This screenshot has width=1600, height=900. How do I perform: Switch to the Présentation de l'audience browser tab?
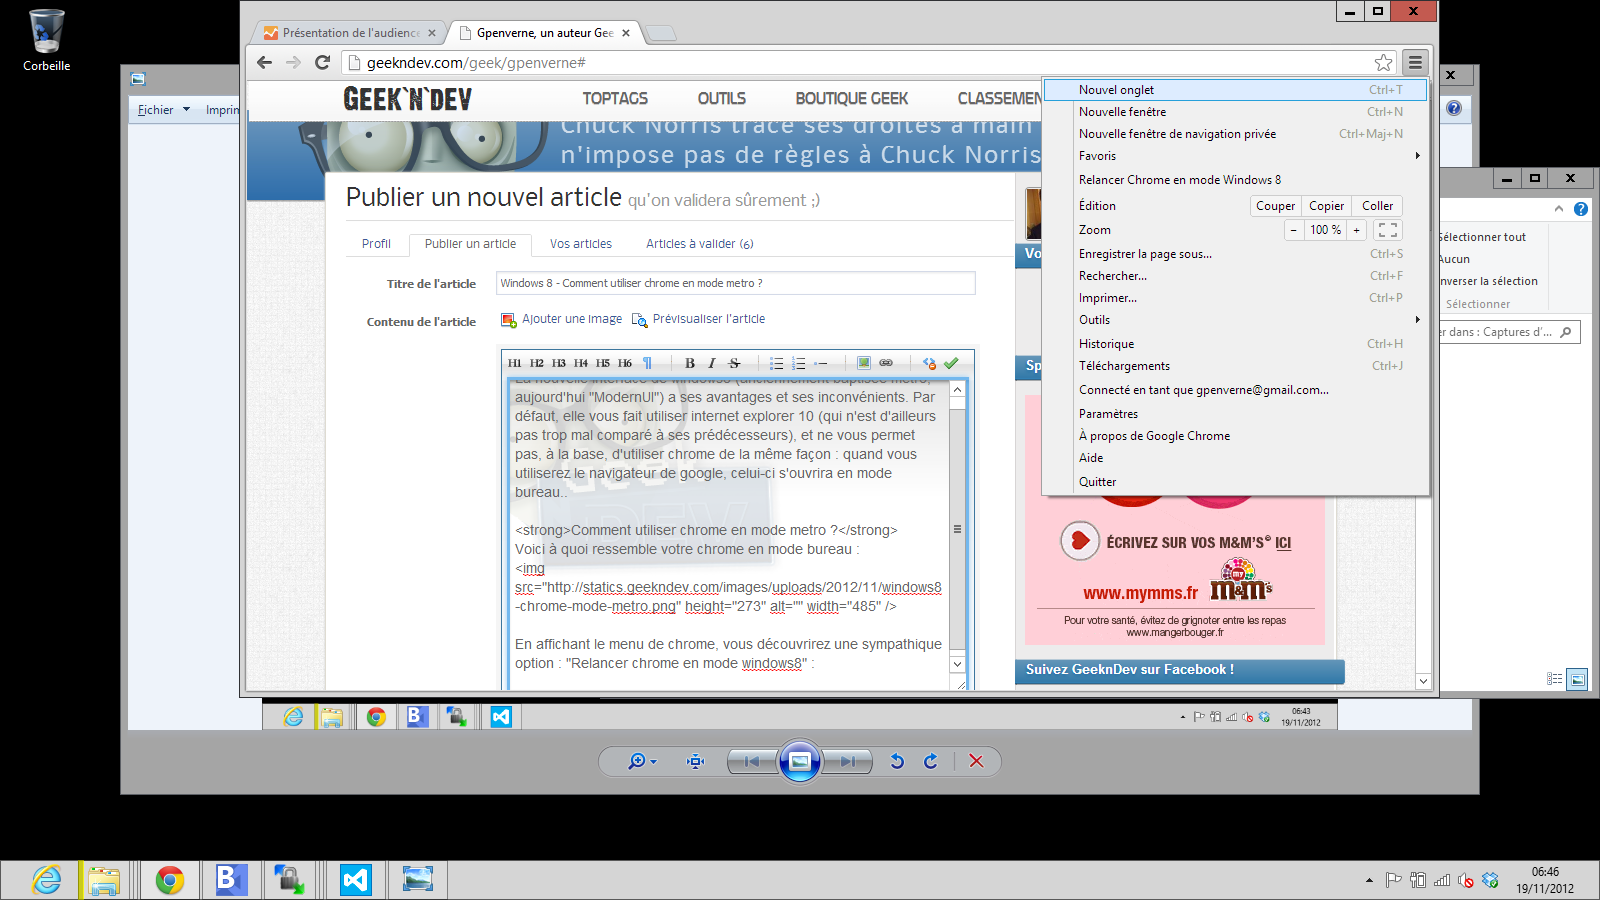tap(348, 33)
